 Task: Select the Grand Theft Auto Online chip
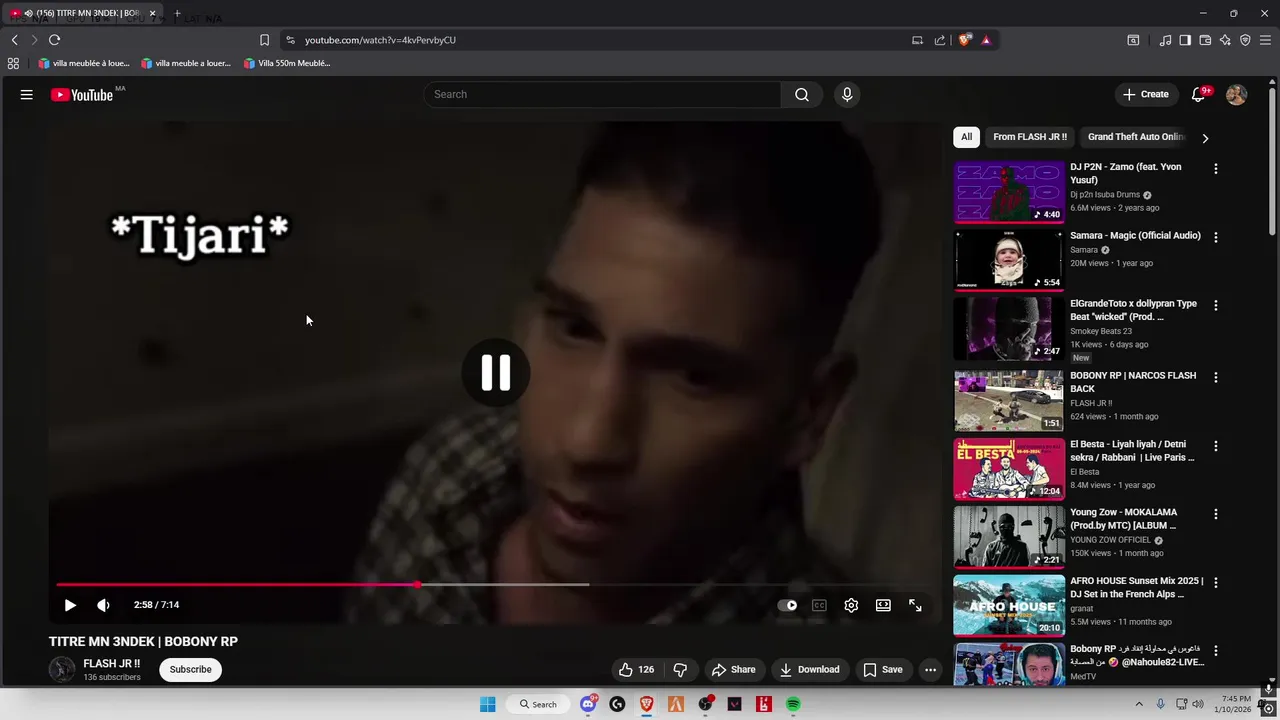pos(1135,137)
